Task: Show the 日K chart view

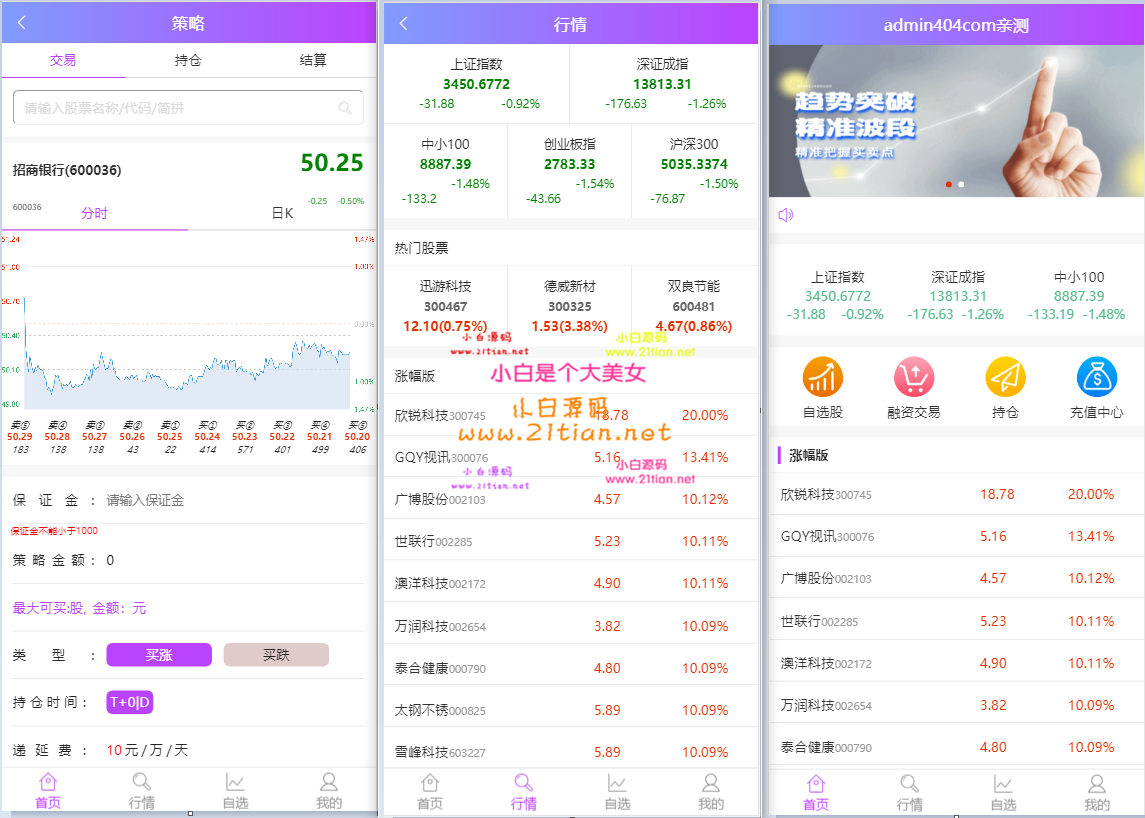Action: click(x=282, y=213)
